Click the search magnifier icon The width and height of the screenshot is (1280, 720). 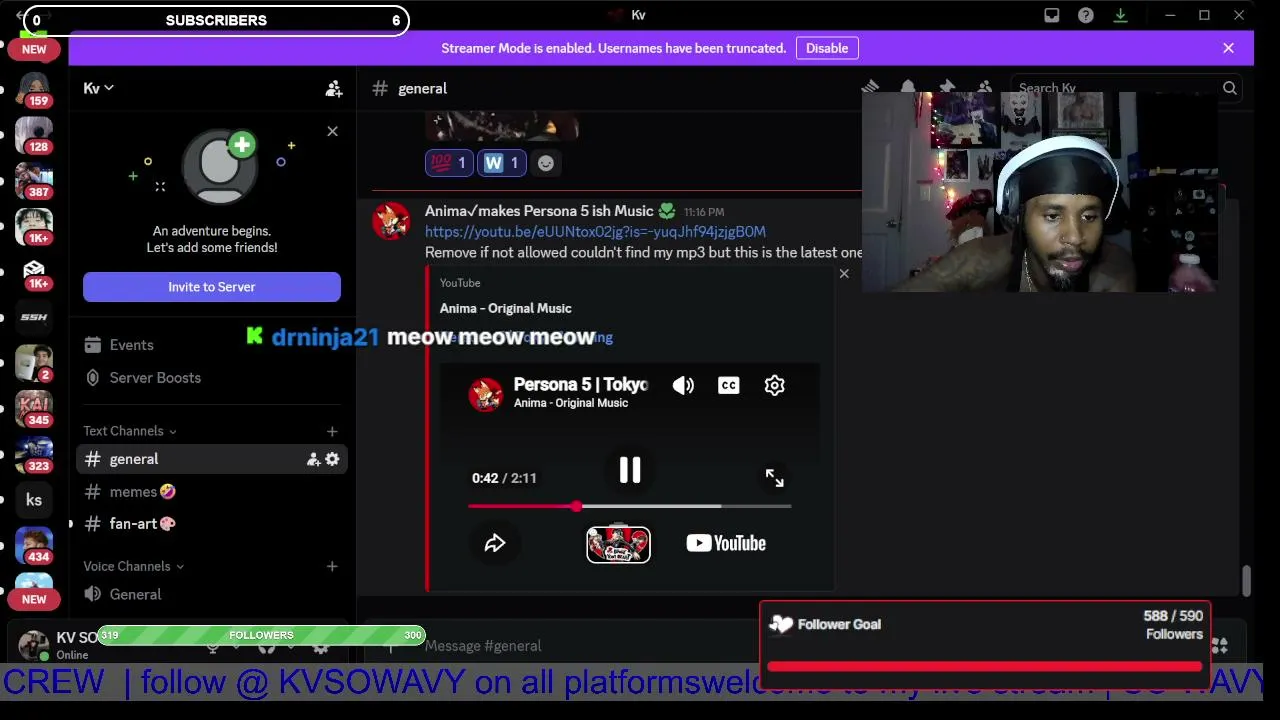[1230, 88]
